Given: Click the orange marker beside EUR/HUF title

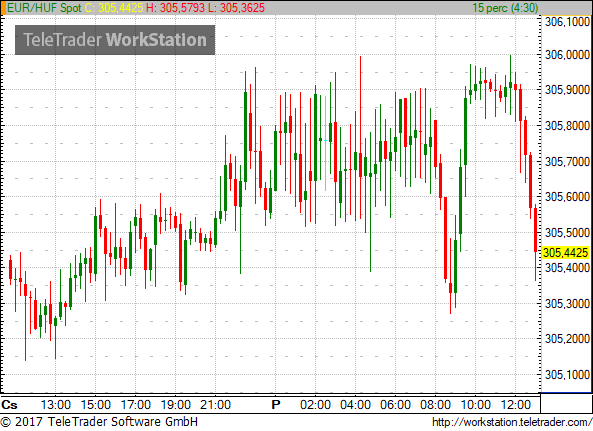Looking at the screenshot, I should 3,8.
